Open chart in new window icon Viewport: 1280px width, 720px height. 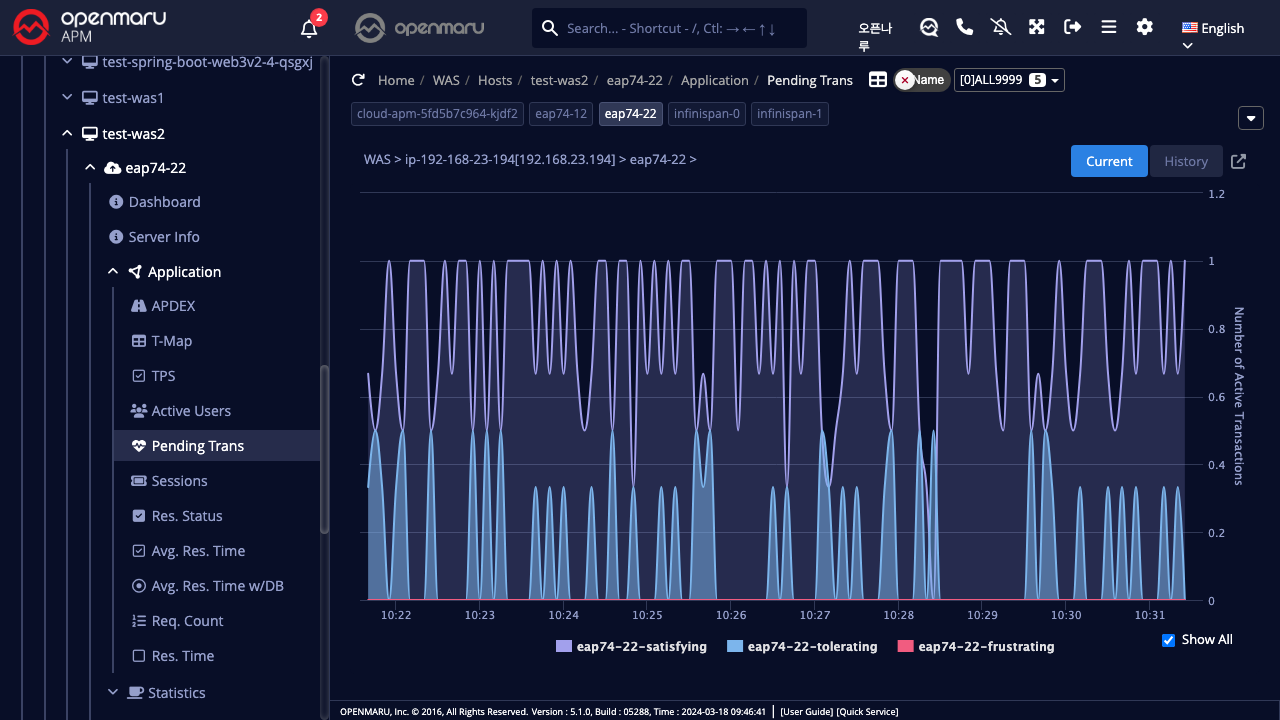click(x=1238, y=161)
